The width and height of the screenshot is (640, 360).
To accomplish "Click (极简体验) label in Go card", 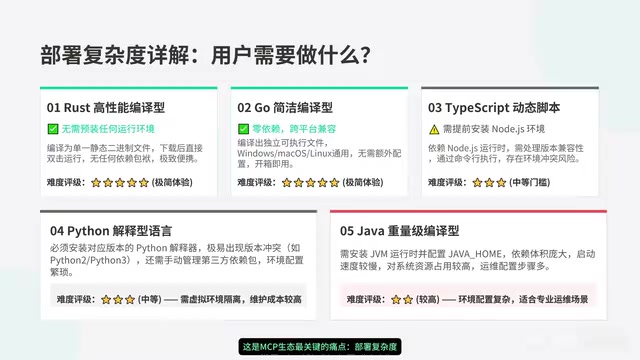I will tap(362, 182).
